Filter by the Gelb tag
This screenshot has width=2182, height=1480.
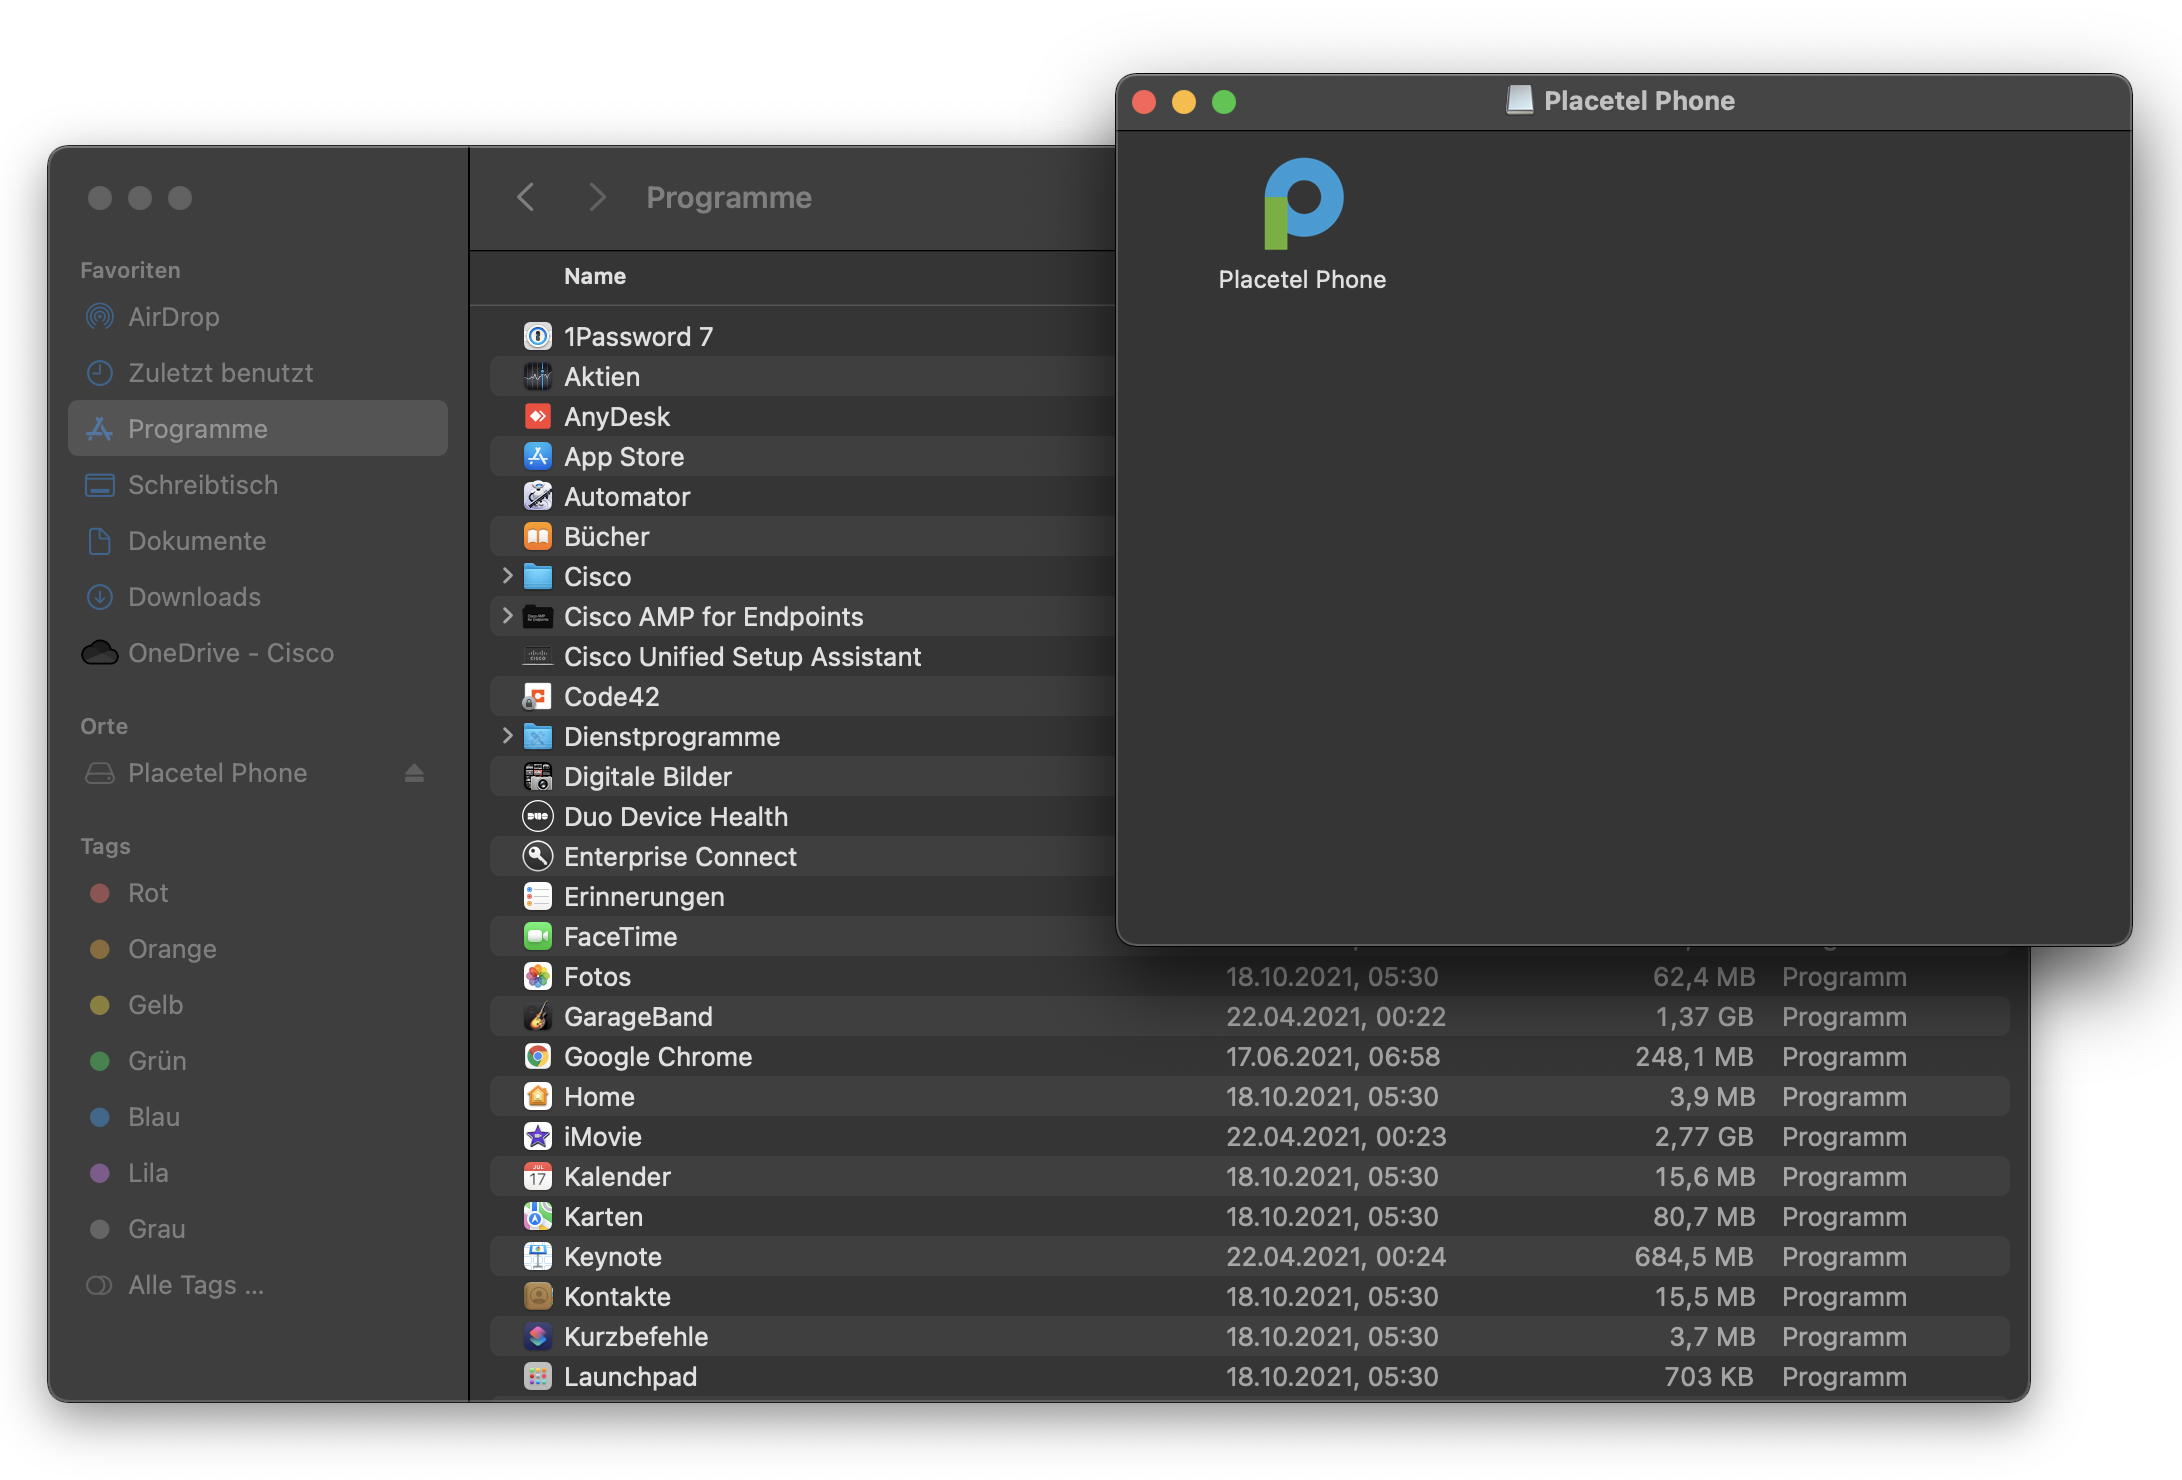[x=258, y=1005]
